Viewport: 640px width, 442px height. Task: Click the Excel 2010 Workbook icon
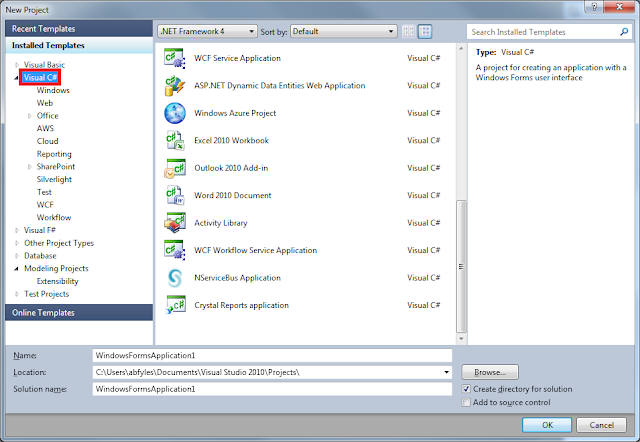point(175,140)
